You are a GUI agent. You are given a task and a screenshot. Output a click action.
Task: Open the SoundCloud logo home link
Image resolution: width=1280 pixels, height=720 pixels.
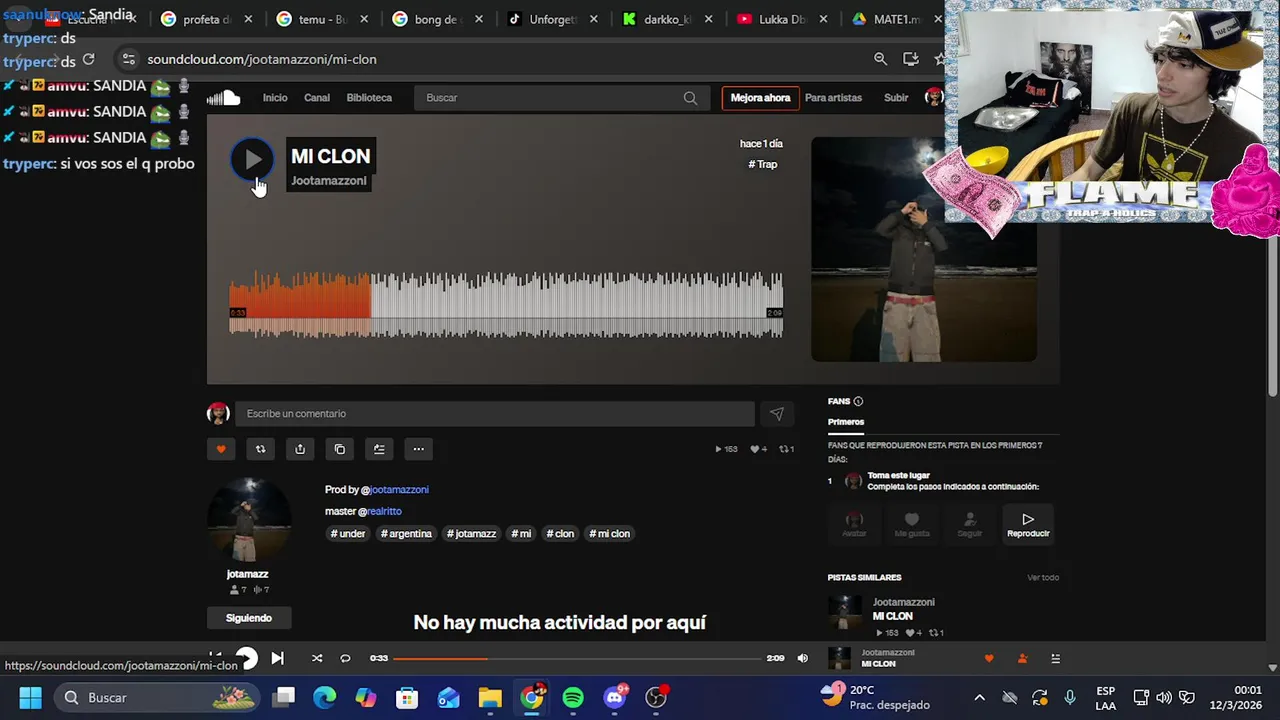(224, 98)
